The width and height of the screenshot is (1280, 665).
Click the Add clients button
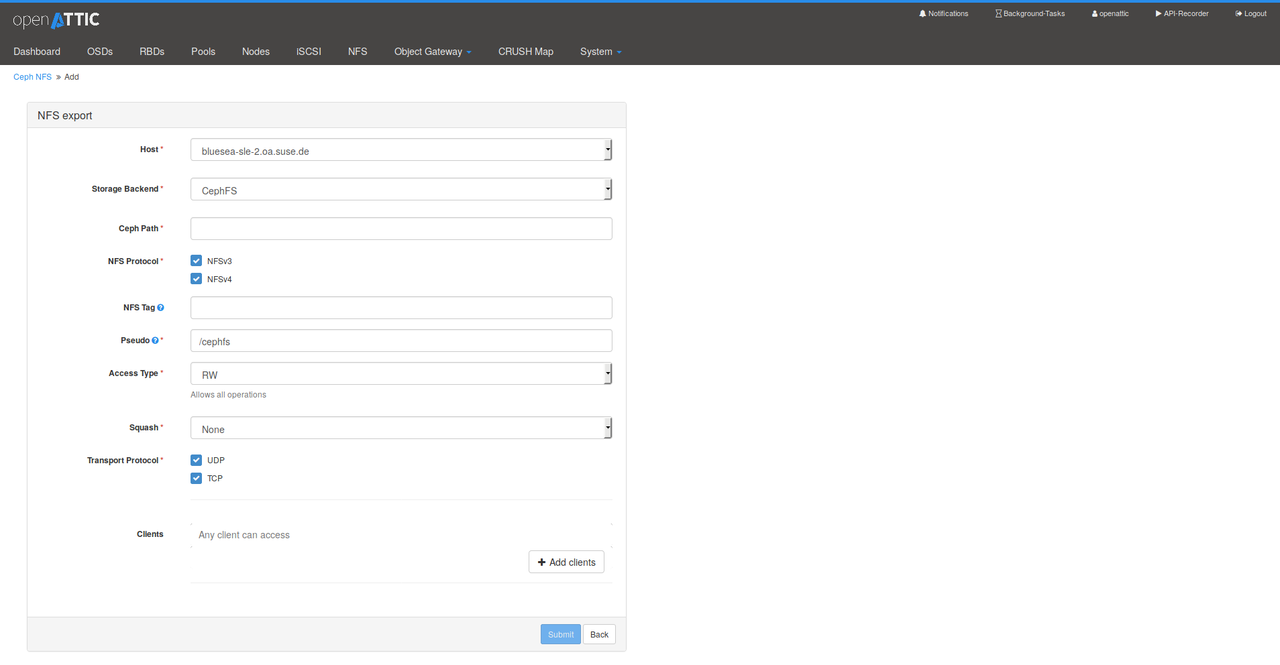566,562
